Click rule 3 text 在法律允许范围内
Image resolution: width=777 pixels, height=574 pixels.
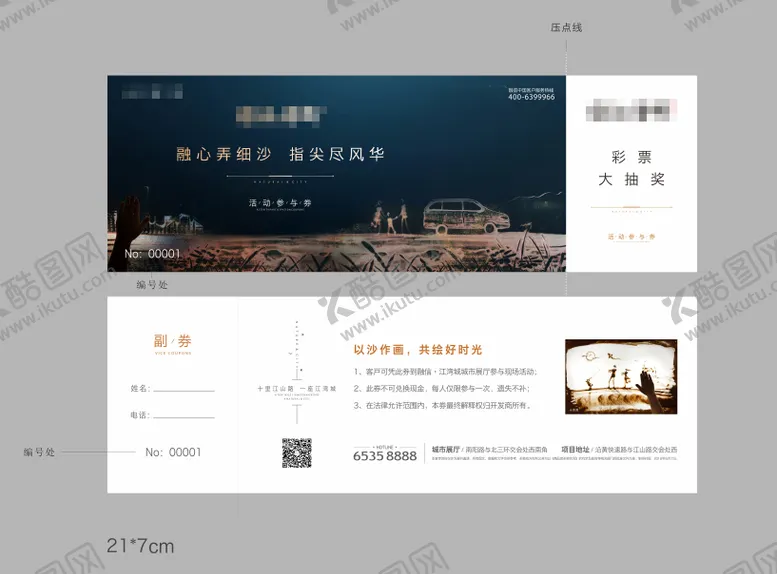pos(443,405)
